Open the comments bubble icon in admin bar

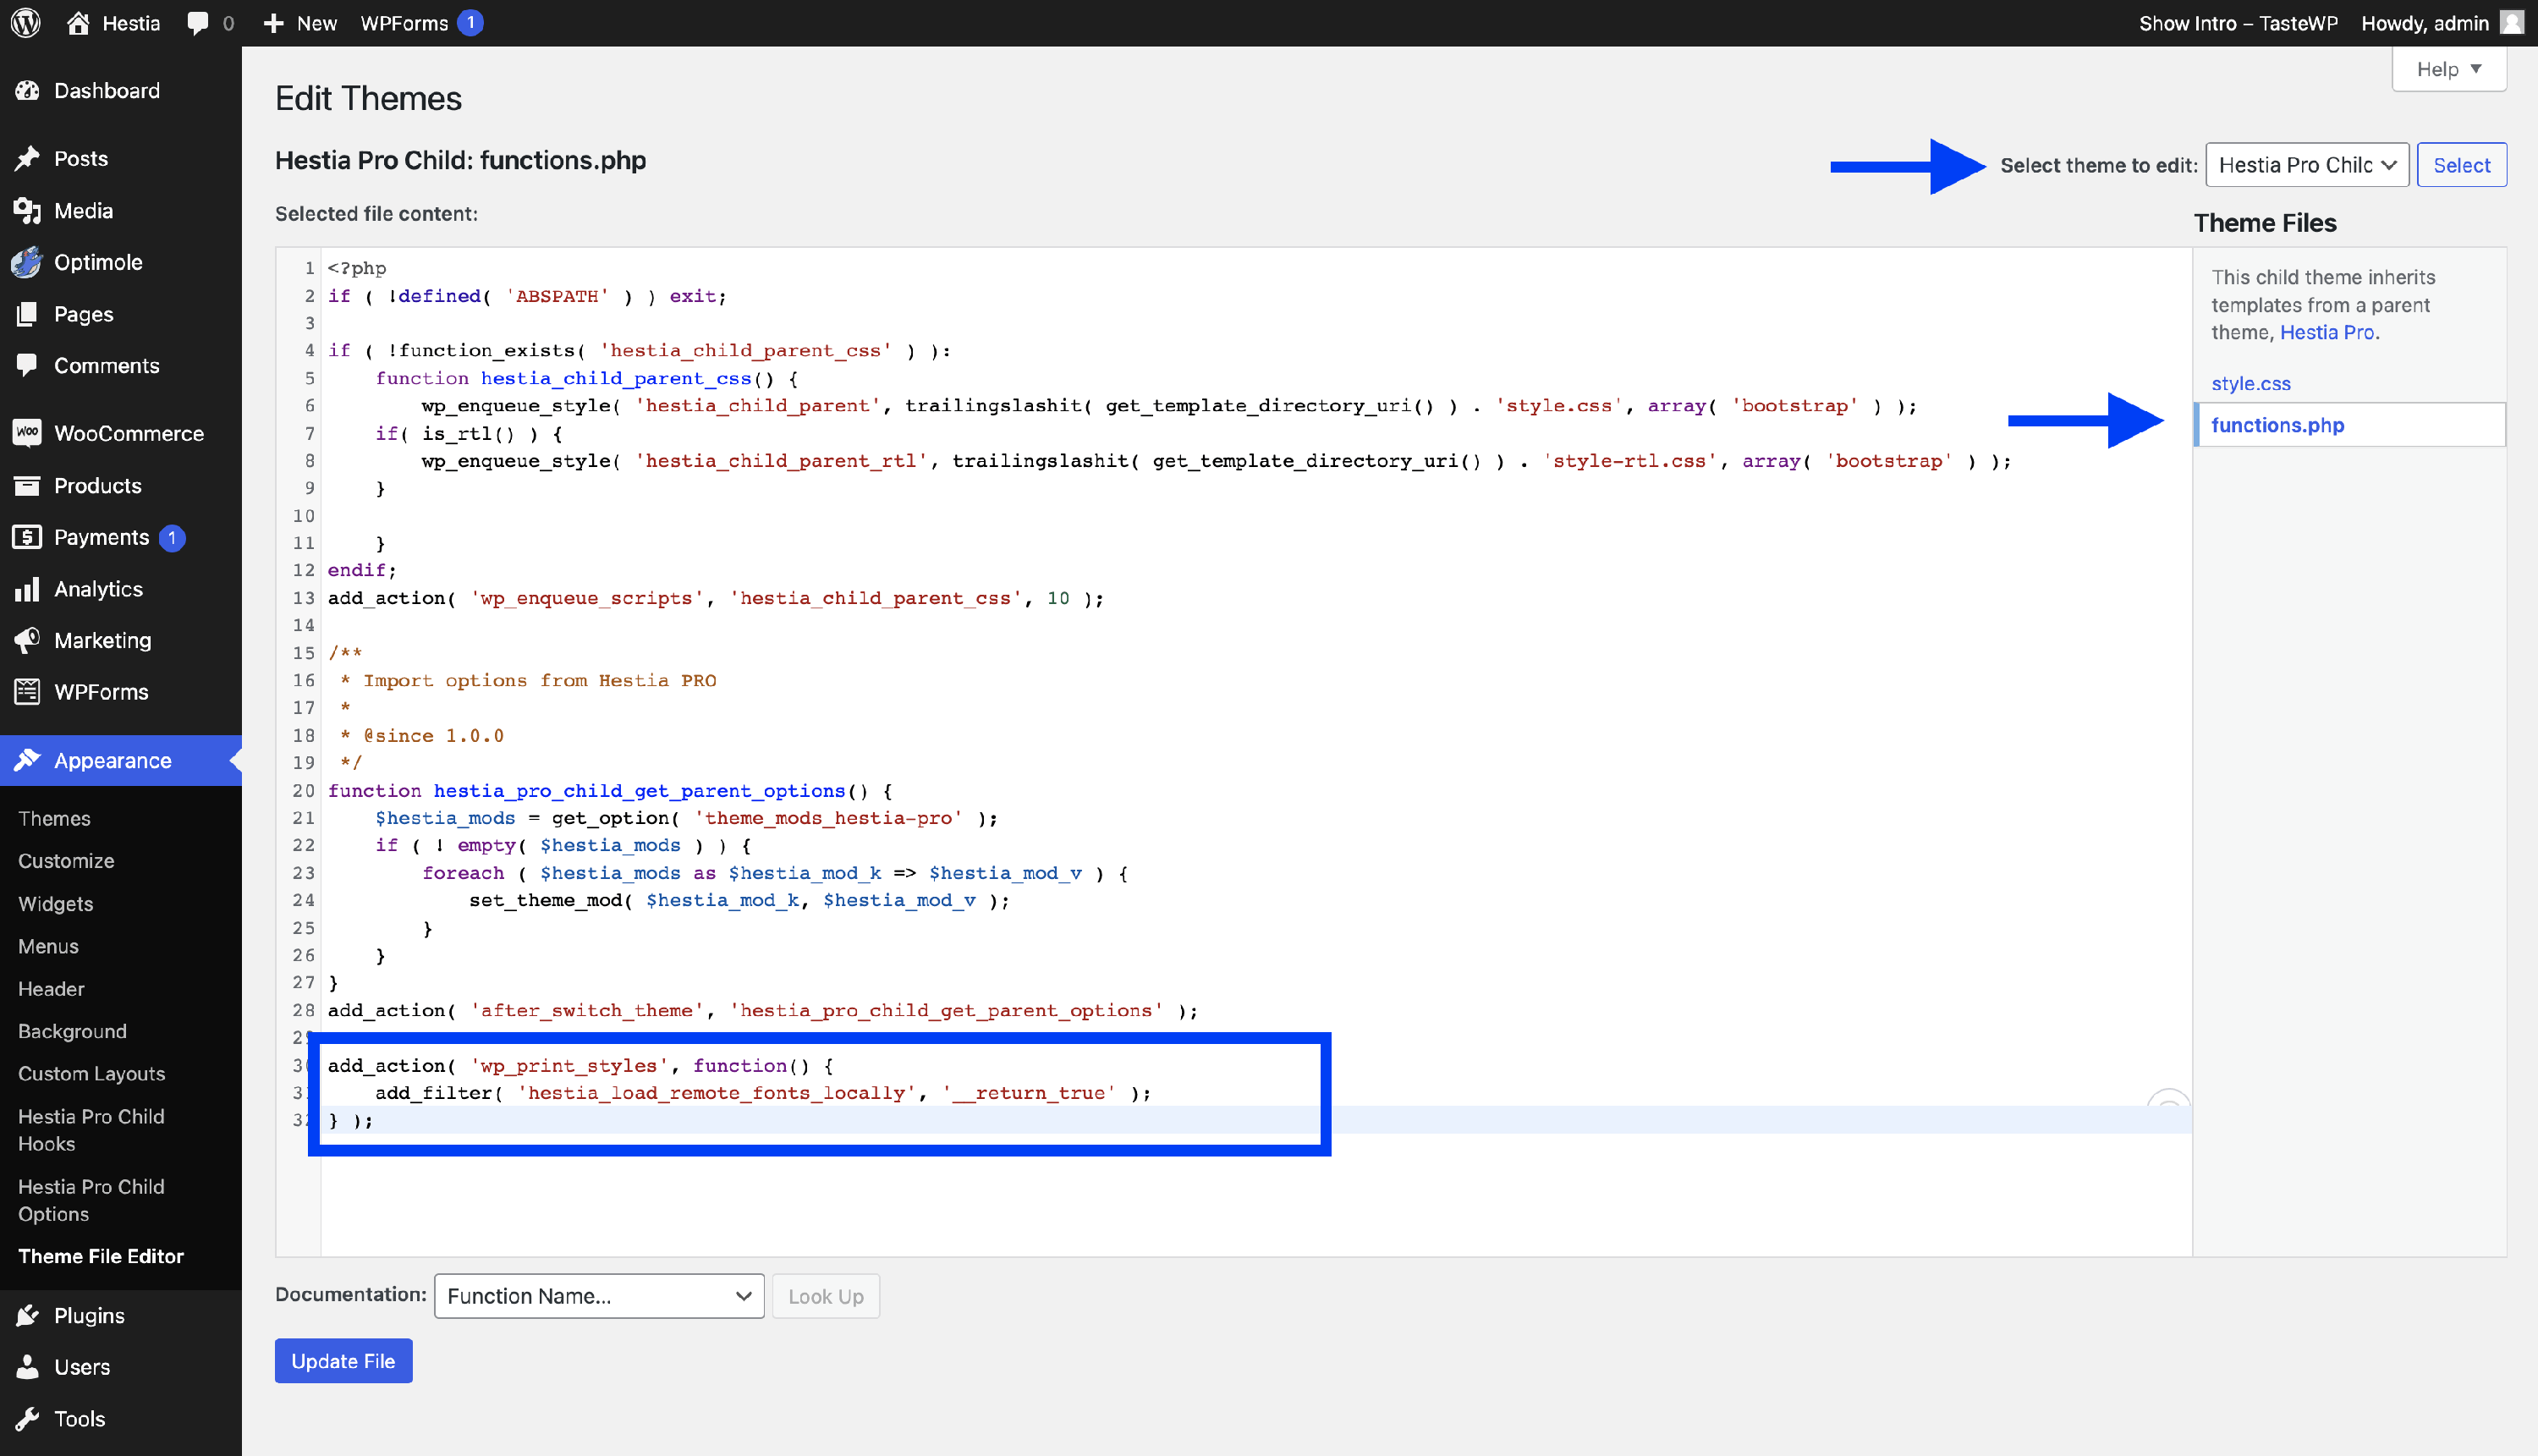point(197,22)
